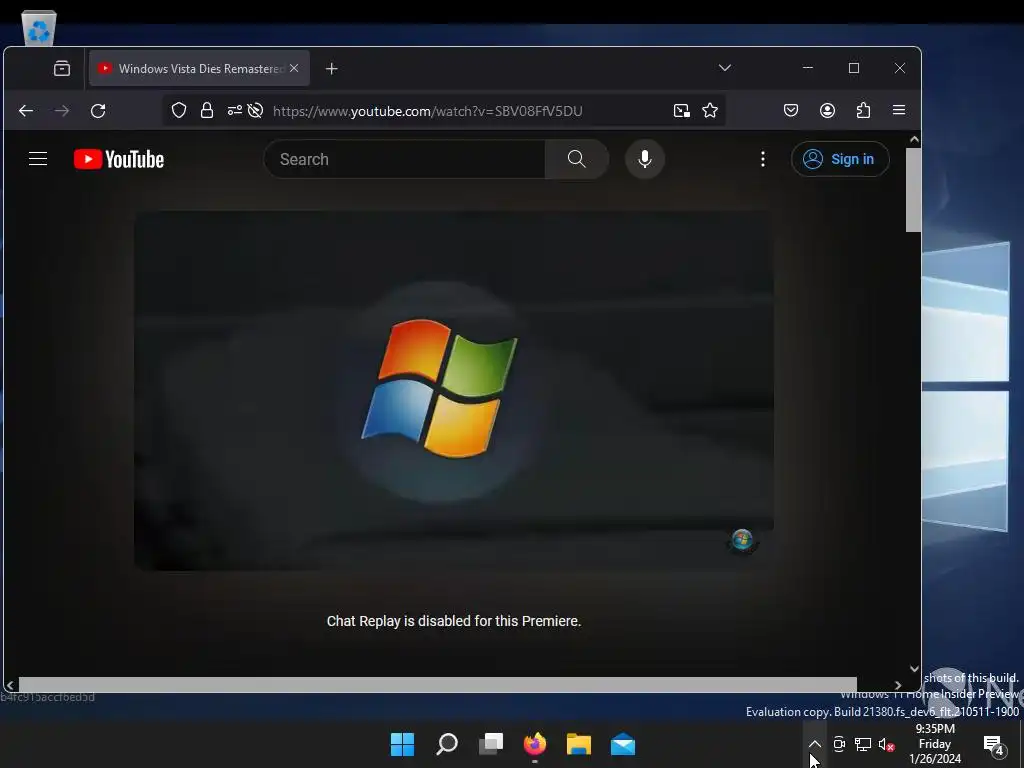This screenshot has height=768, width=1024.
Task: Bookmark this page with the star
Action: click(x=710, y=110)
